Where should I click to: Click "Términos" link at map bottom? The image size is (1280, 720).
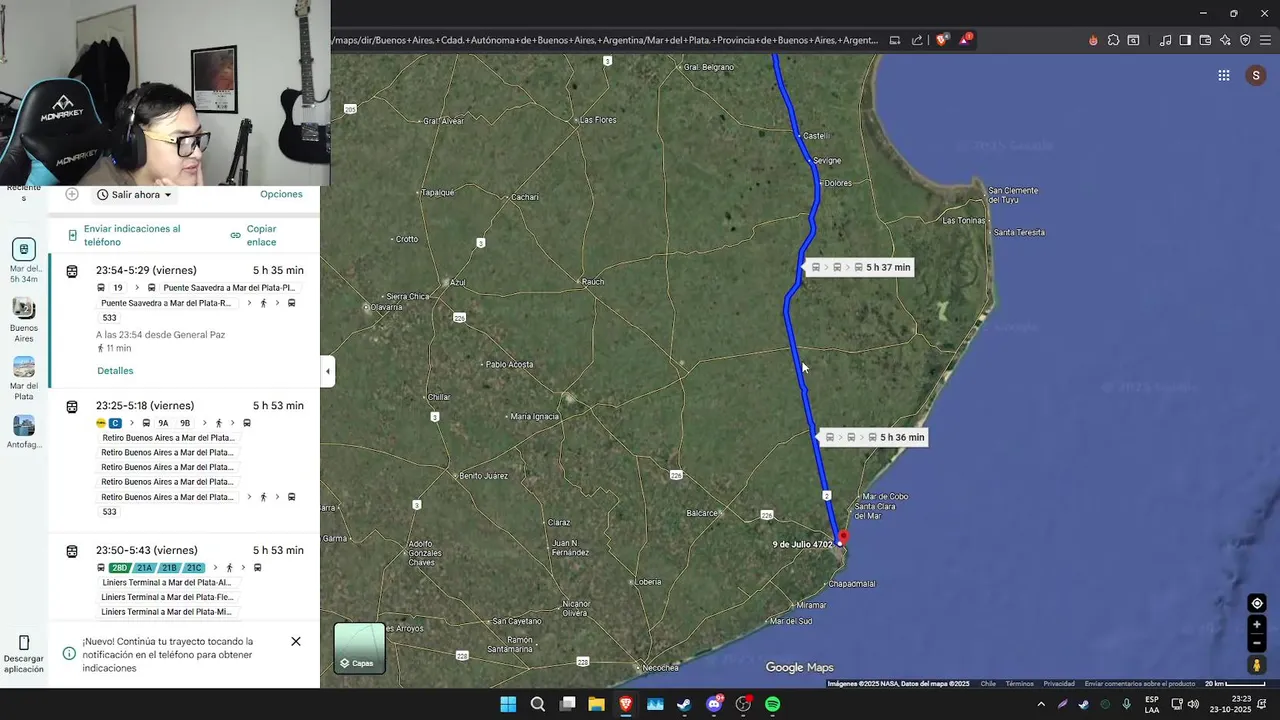(x=1020, y=684)
